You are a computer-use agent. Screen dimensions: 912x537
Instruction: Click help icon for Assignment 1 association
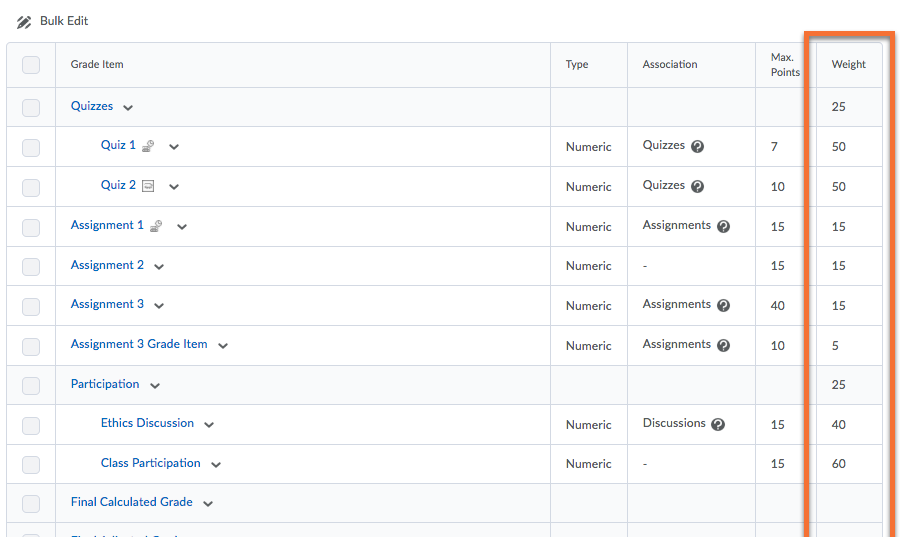coord(724,226)
